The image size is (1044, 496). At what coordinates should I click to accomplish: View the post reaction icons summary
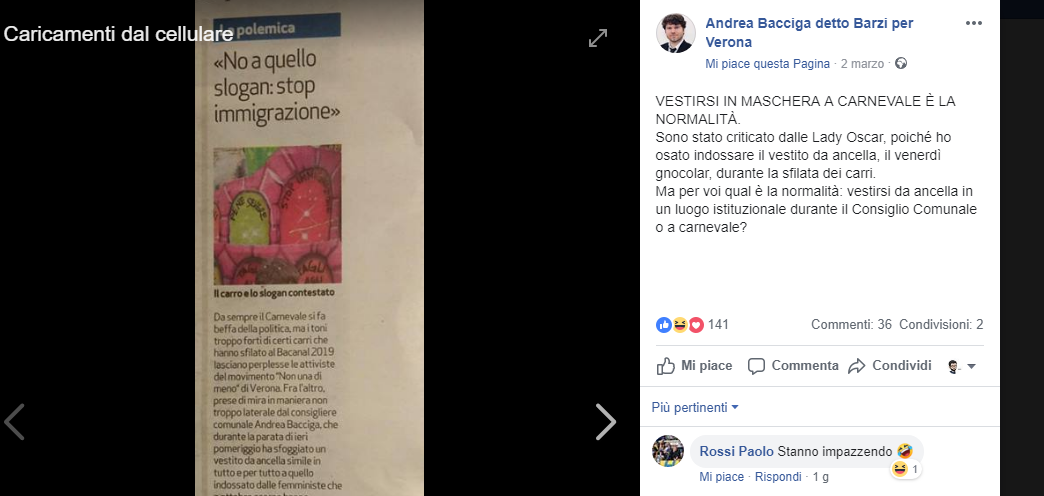click(680, 325)
